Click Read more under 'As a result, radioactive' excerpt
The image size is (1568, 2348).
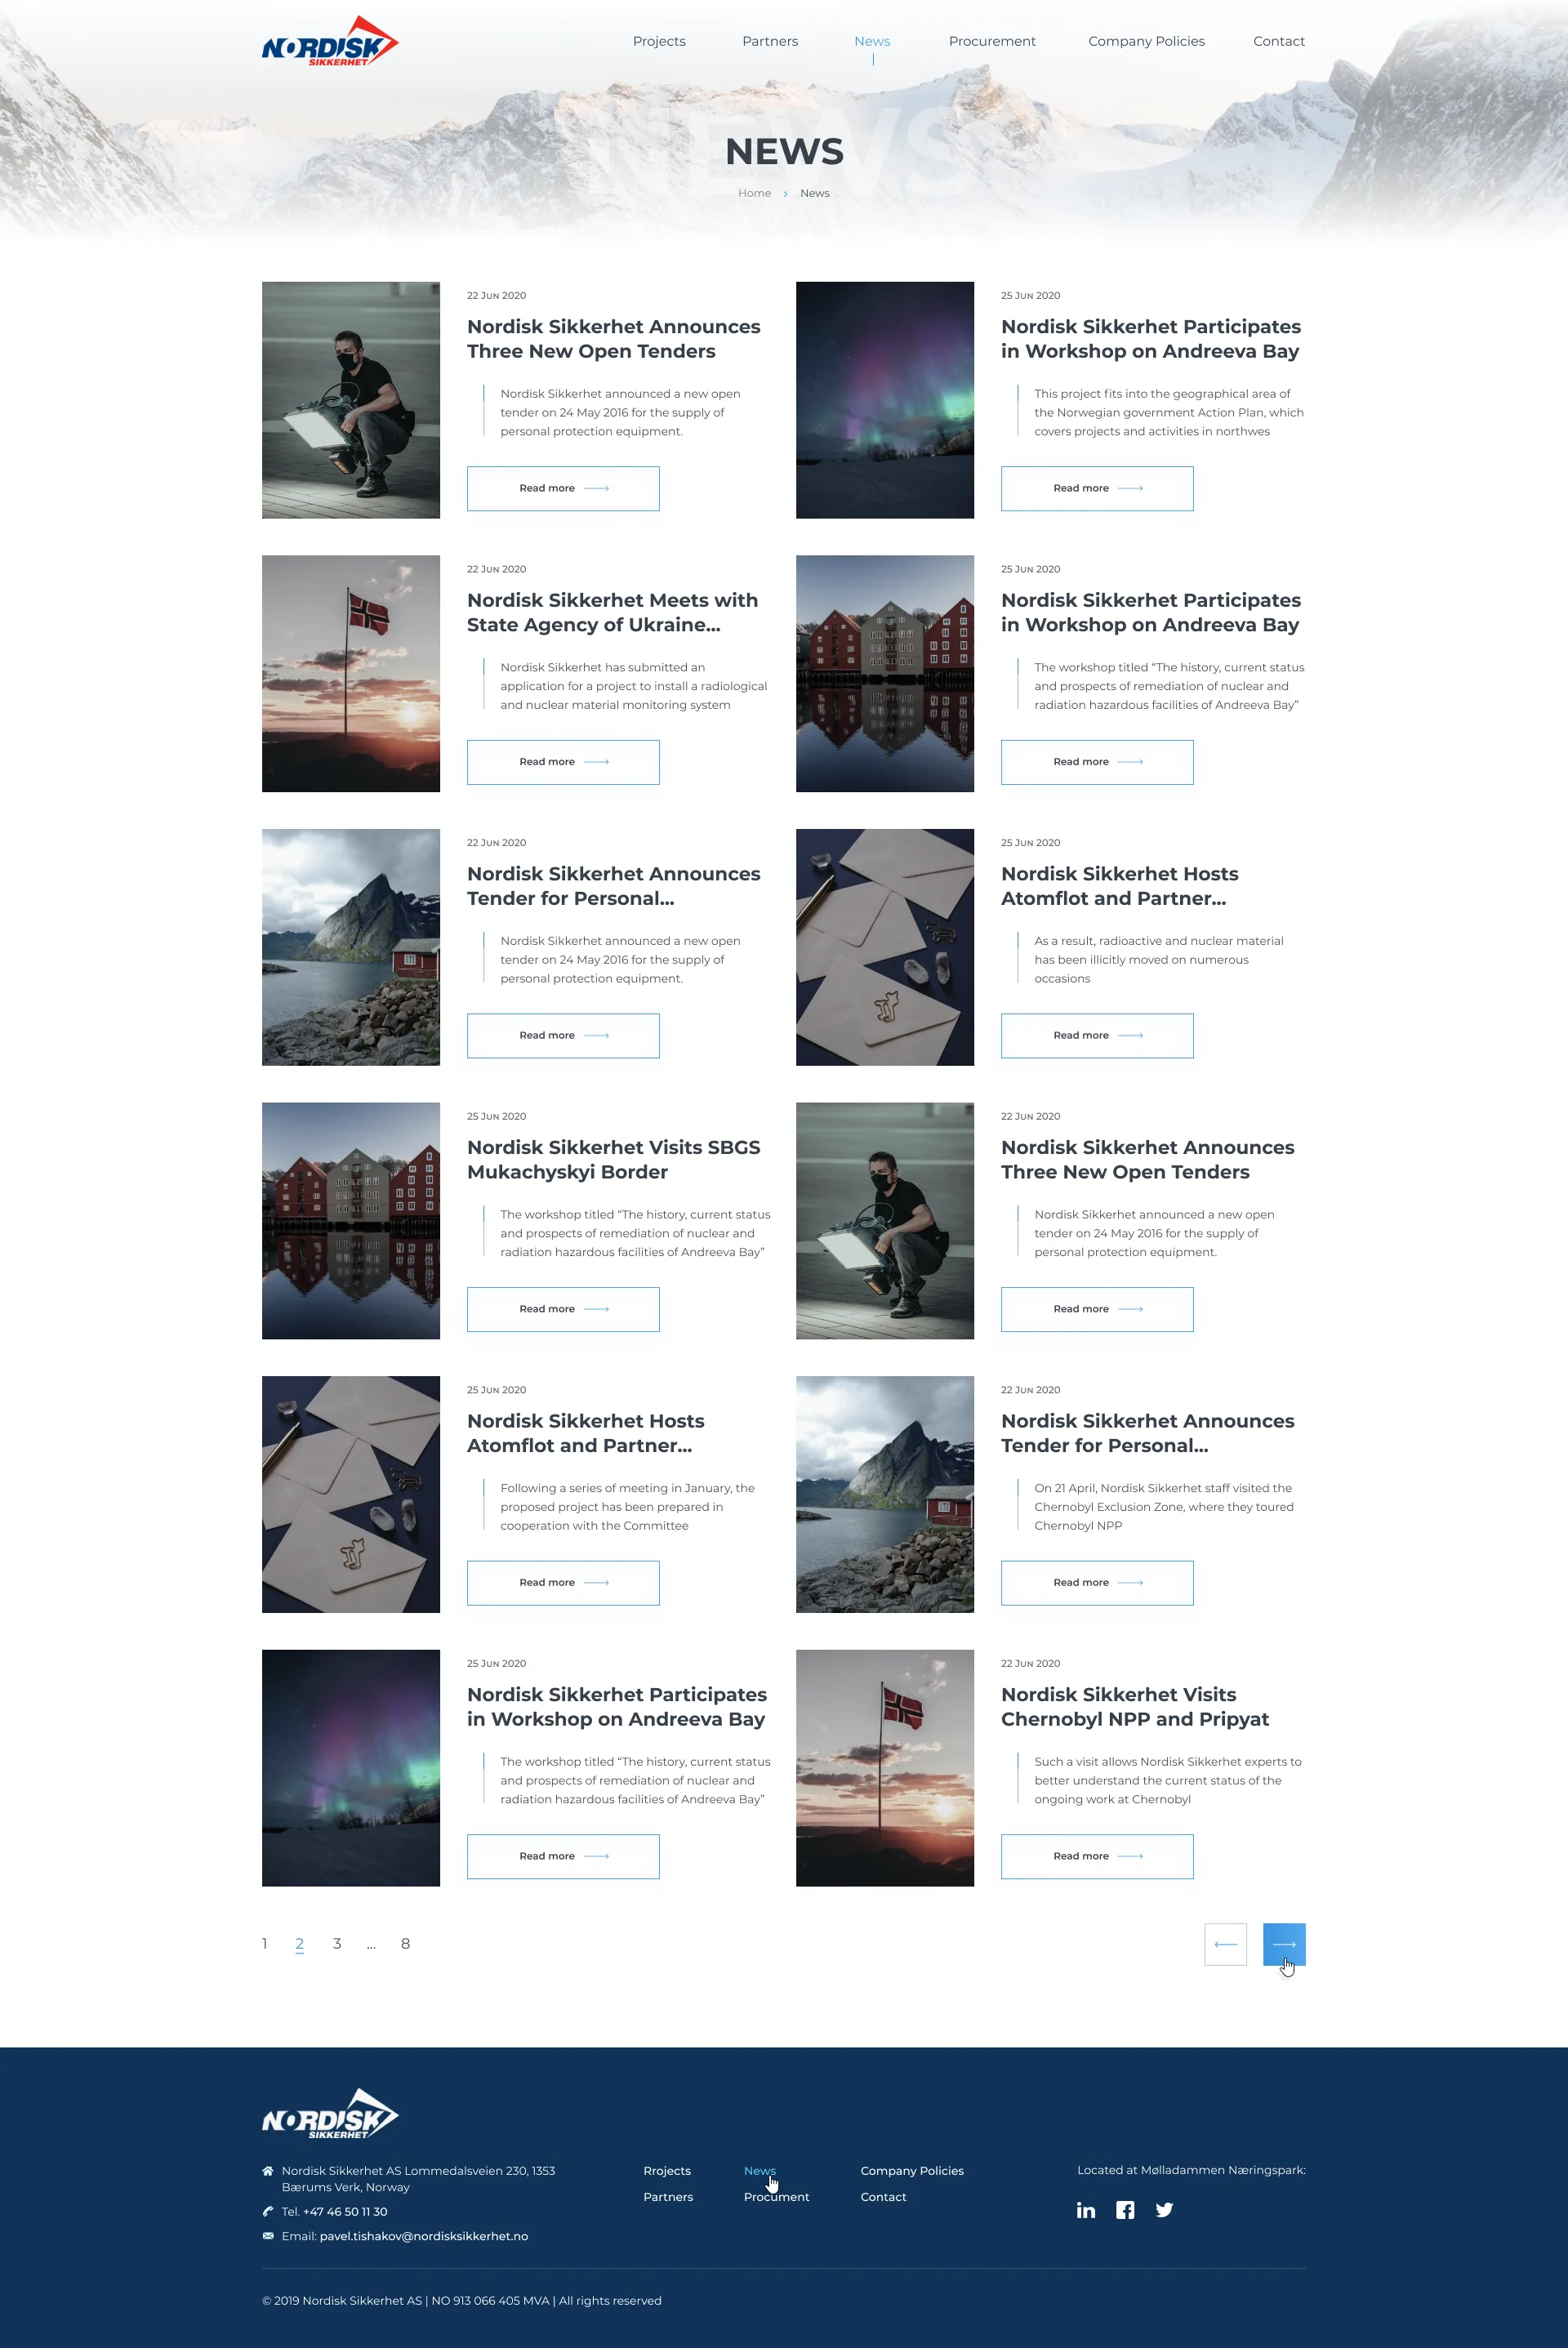point(1097,1035)
